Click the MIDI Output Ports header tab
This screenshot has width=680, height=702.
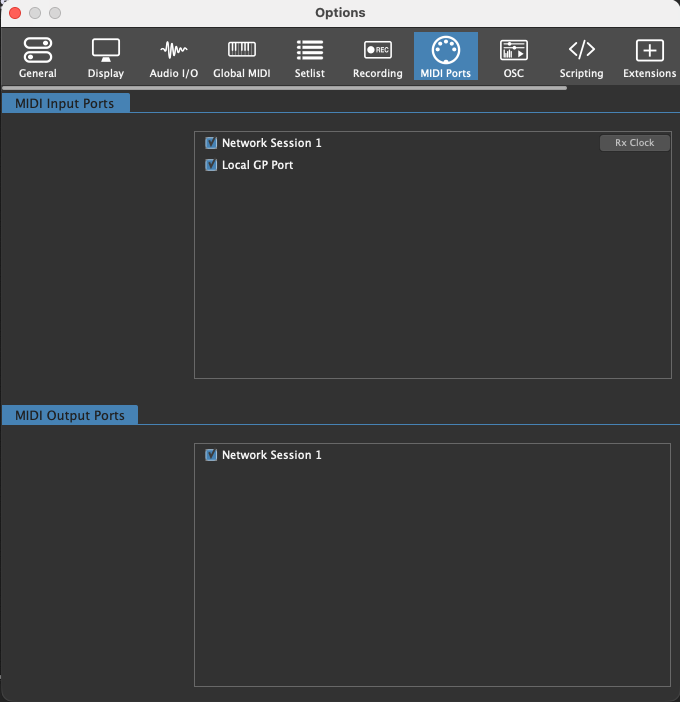tap(70, 415)
